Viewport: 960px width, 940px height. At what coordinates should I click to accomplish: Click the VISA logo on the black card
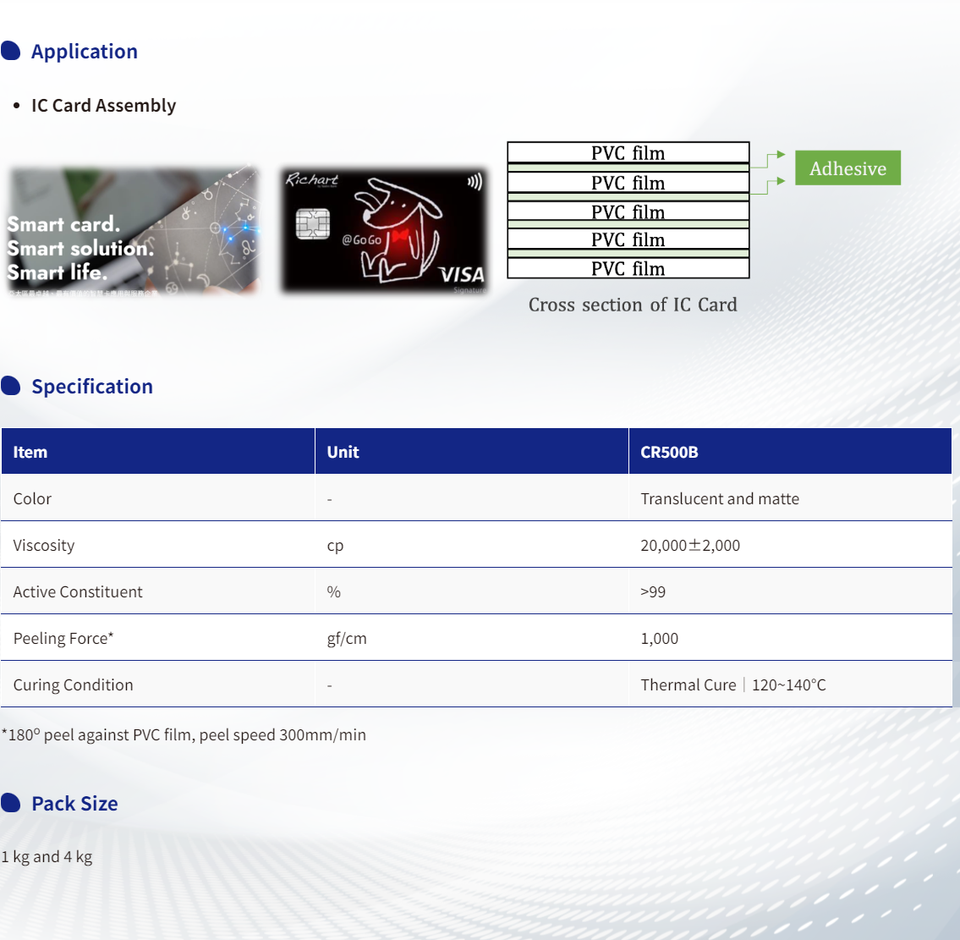(461, 274)
